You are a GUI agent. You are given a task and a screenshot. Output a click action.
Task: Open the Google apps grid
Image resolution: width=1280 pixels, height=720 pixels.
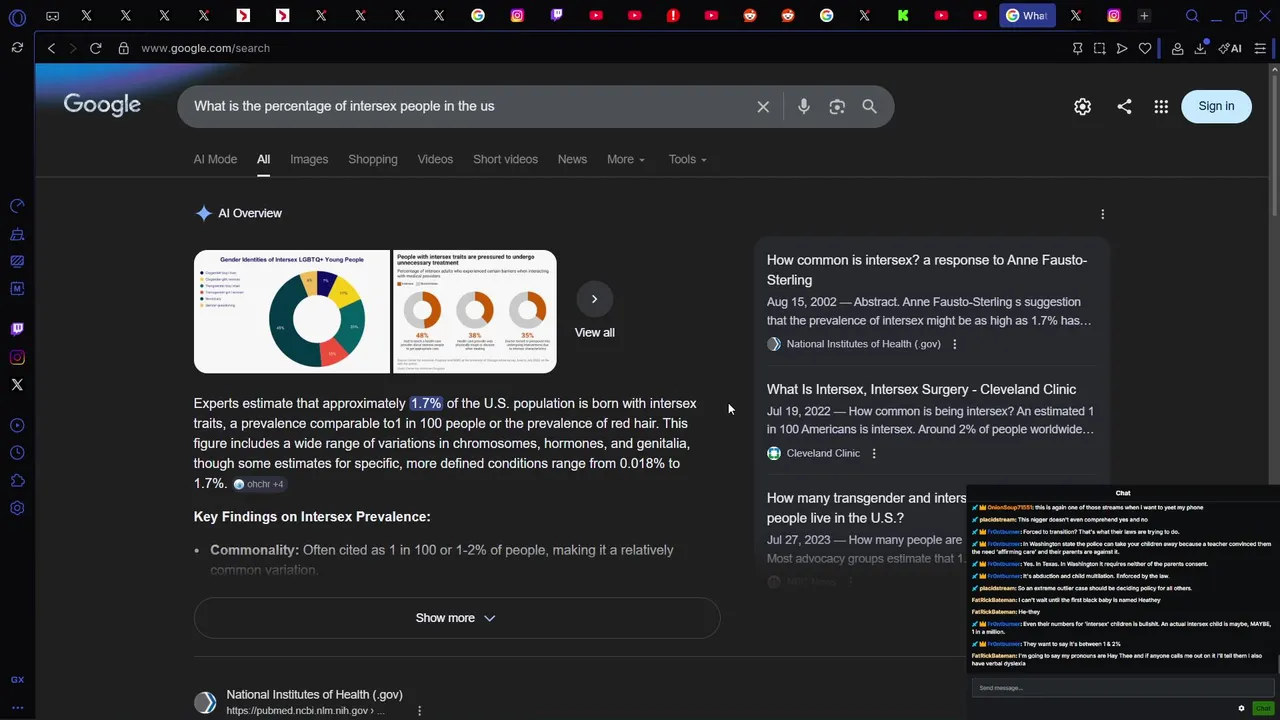[1161, 106]
